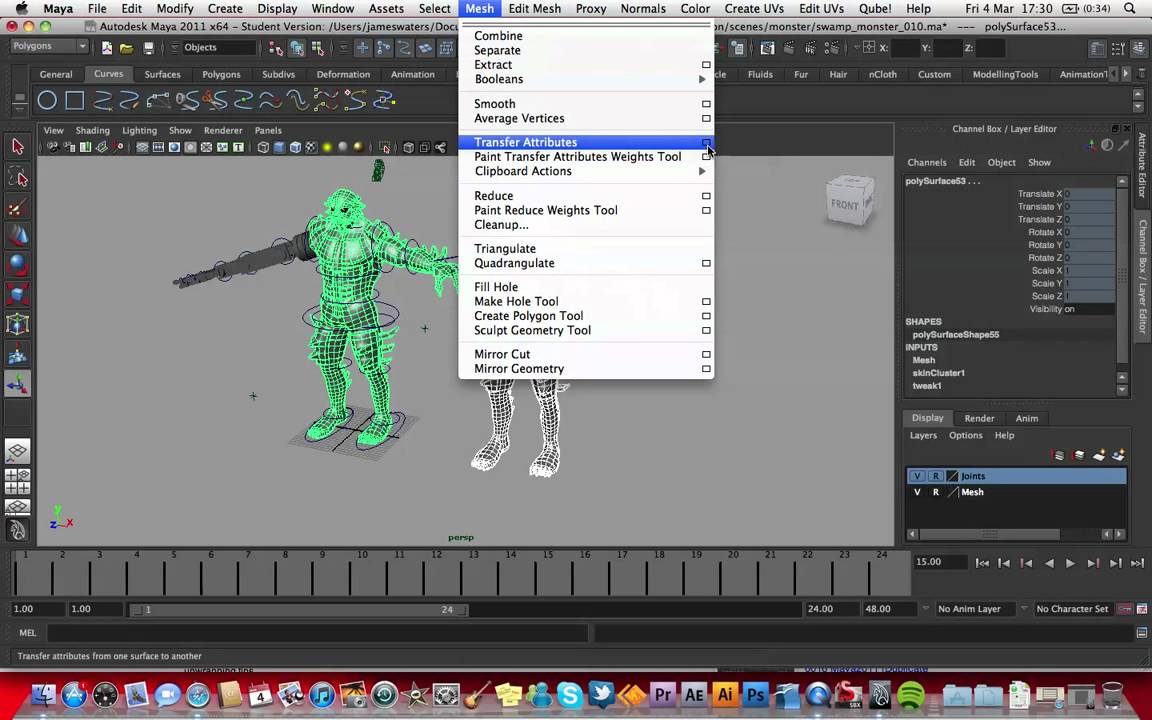Screen dimensions: 1152x720
Task: Open the Polygons menu set dropdown
Action: [x=49, y=46]
